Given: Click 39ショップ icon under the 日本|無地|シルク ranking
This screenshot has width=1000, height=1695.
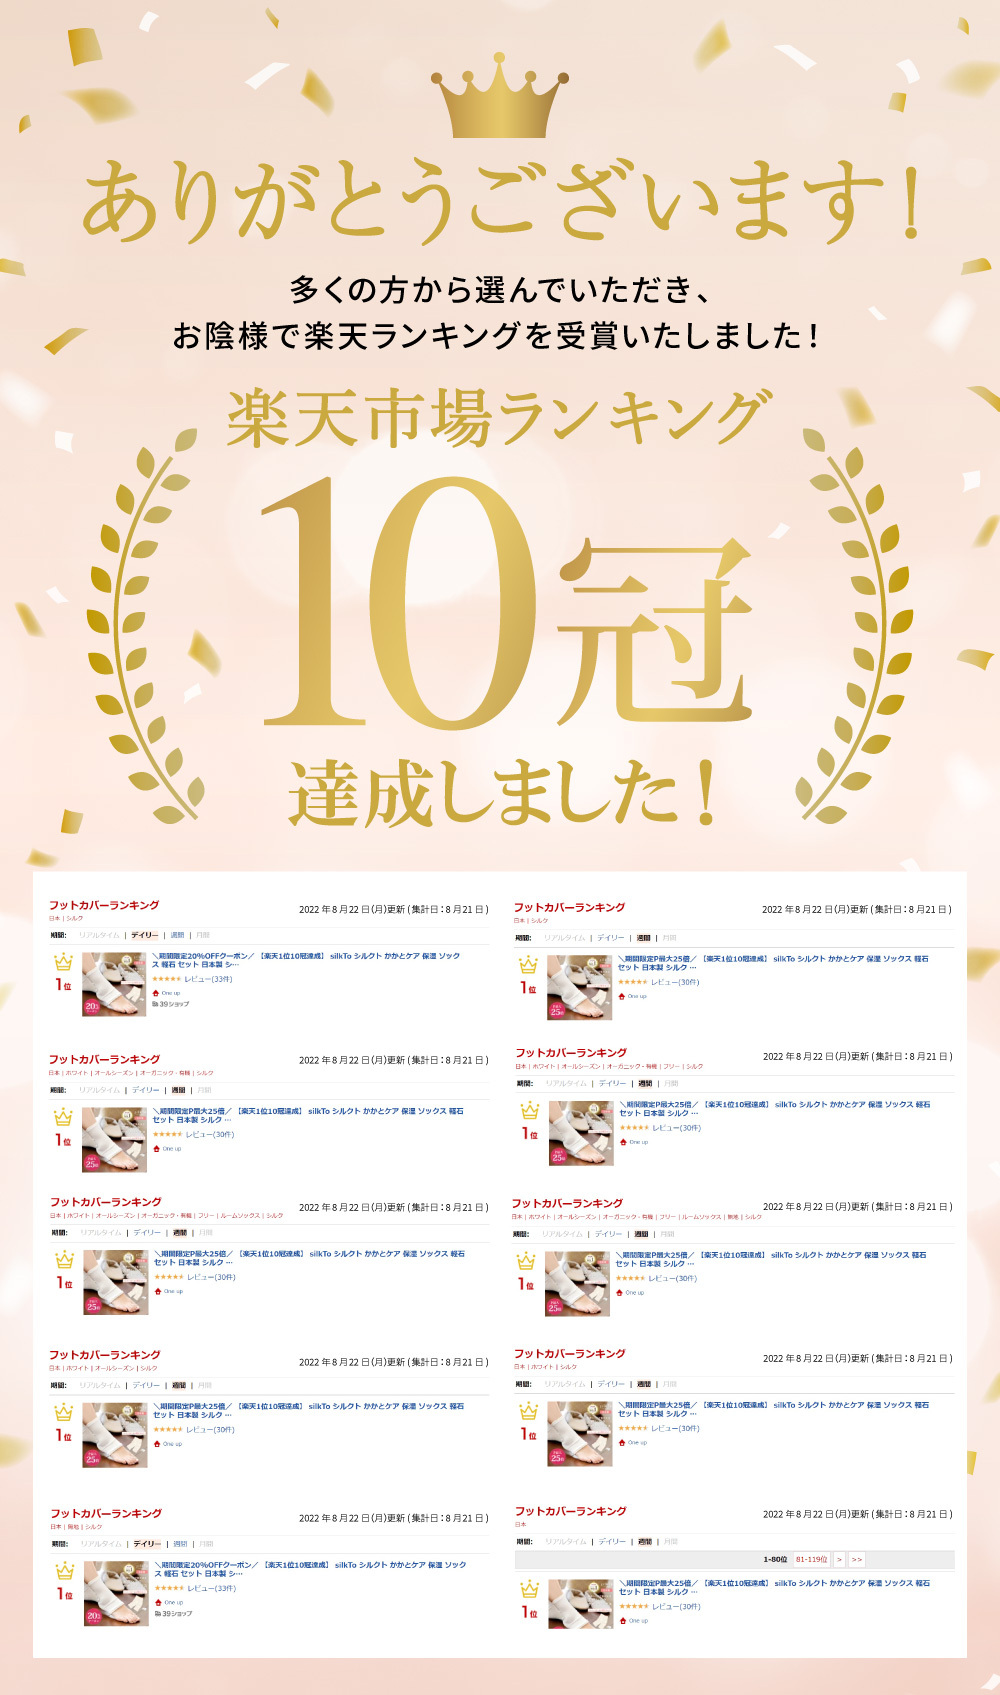Looking at the screenshot, I should click(173, 1613).
